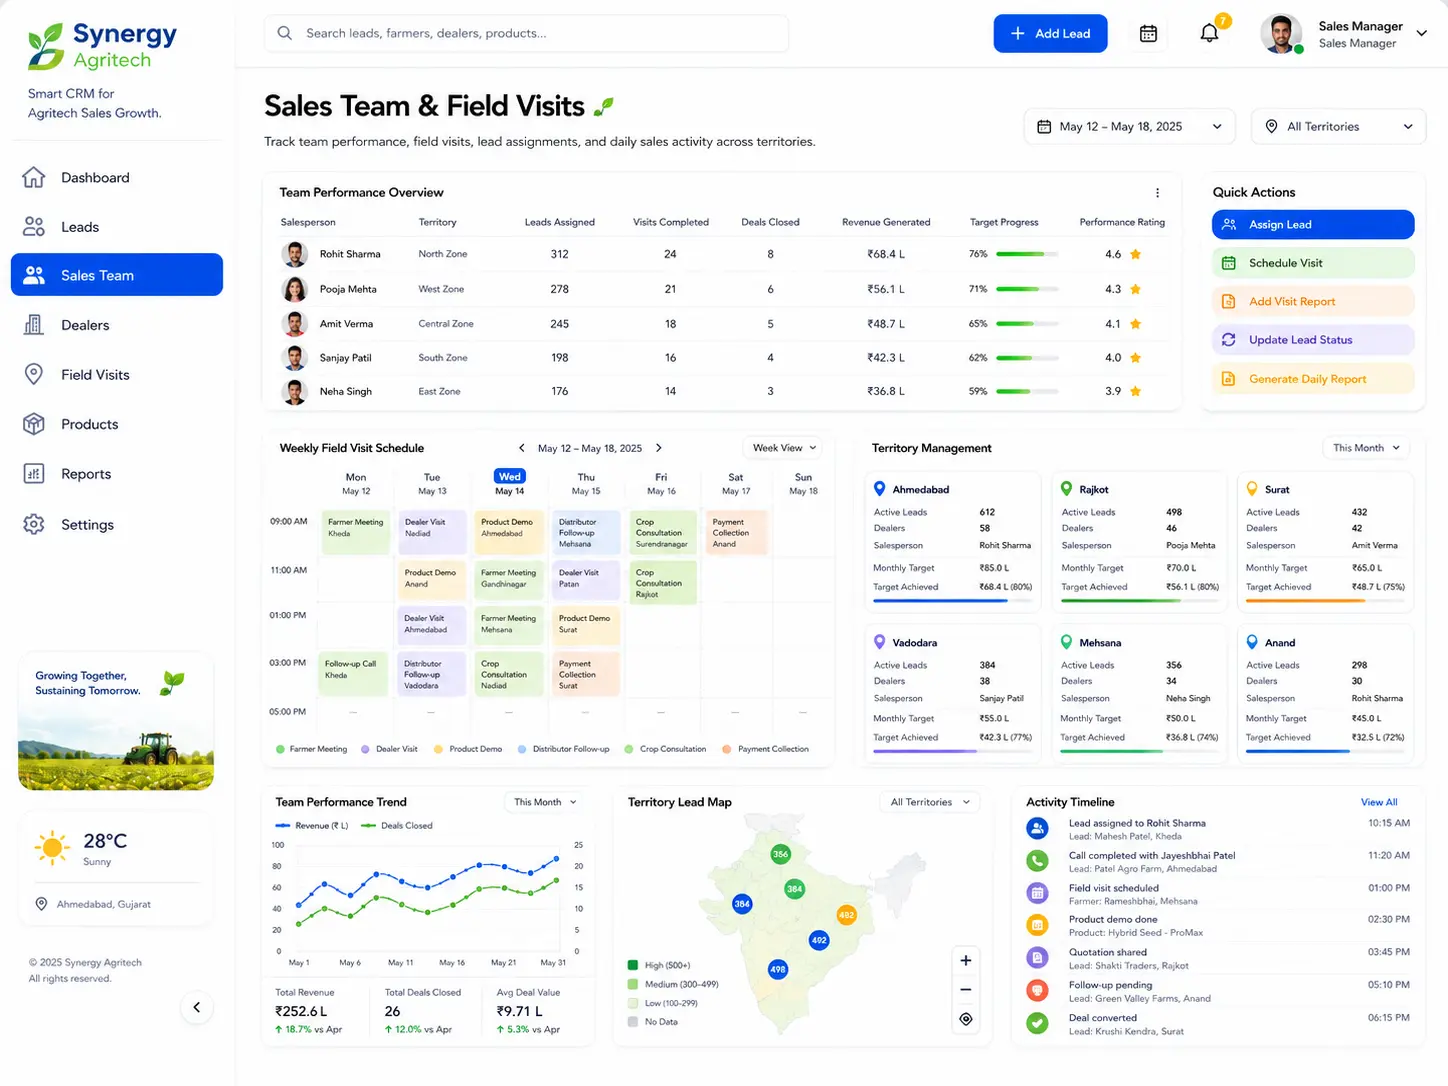This screenshot has height=1086, width=1448.
Task: Toggle Deals Closed series in trend legend
Action: 397,826
